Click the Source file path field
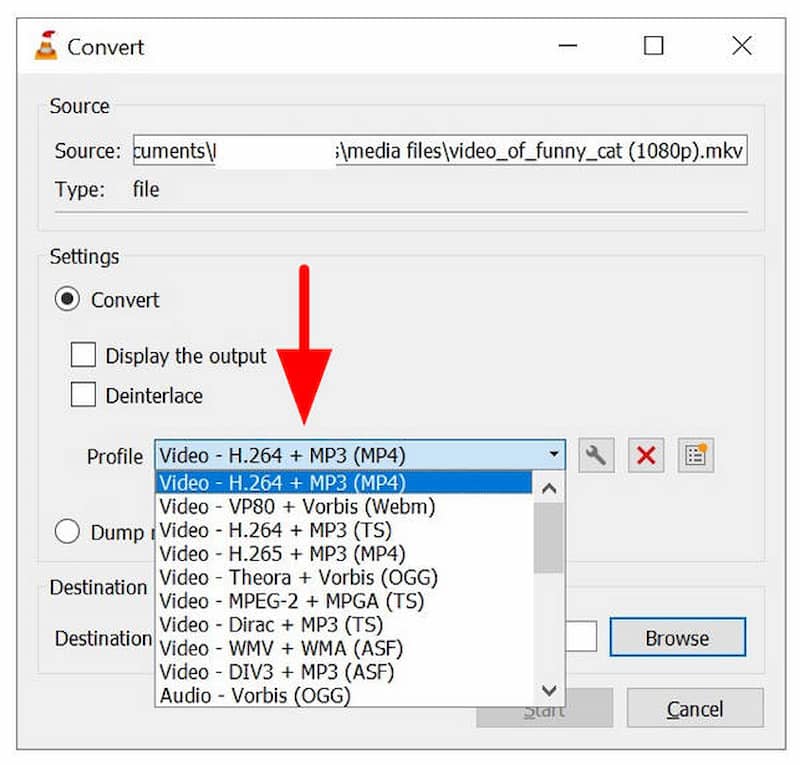The height and width of the screenshot is (765, 800). click(x=440, y=150)
